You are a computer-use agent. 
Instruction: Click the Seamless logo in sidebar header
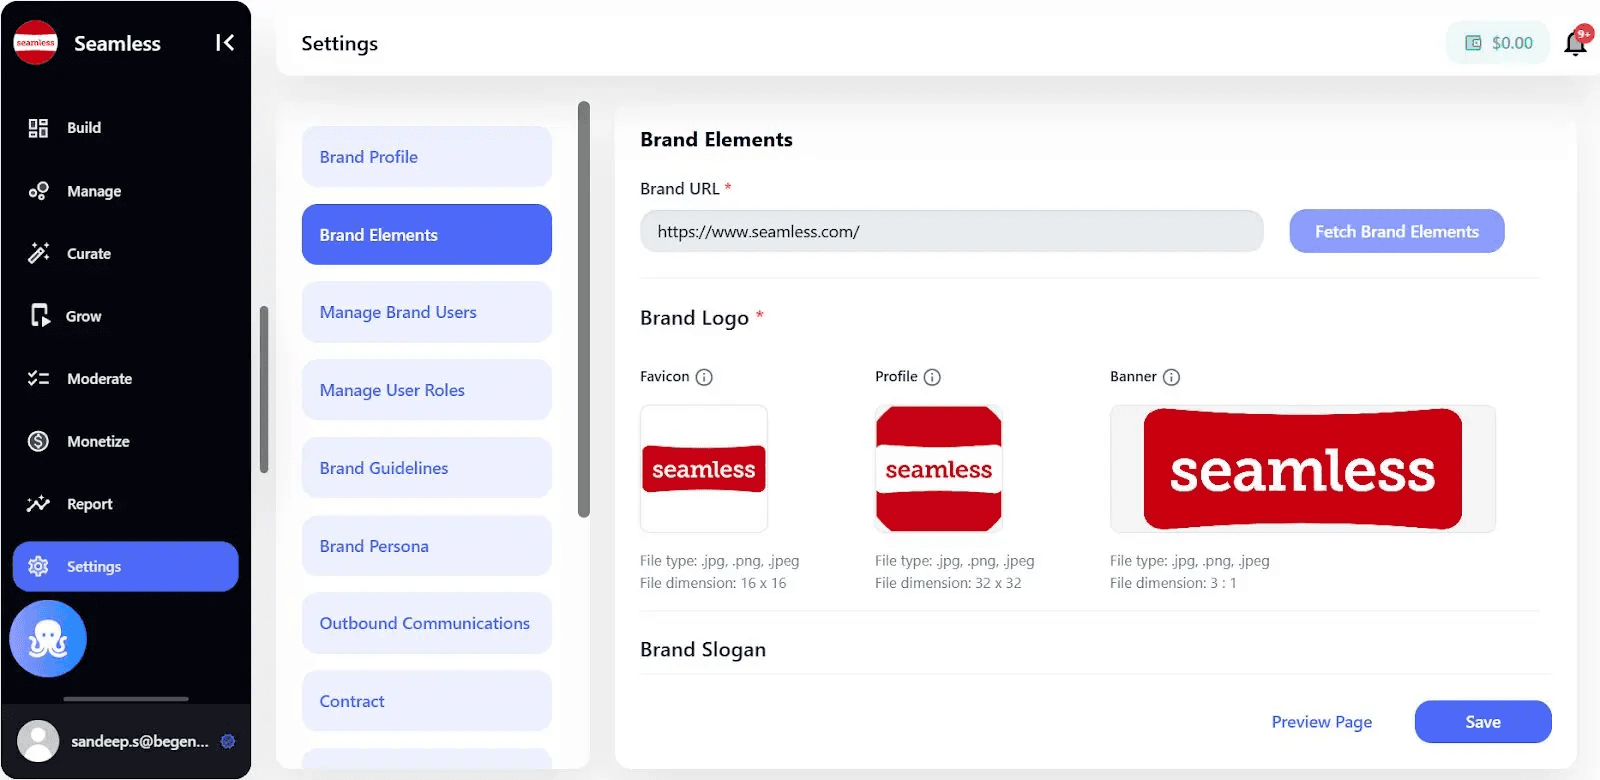coord(35,43)
